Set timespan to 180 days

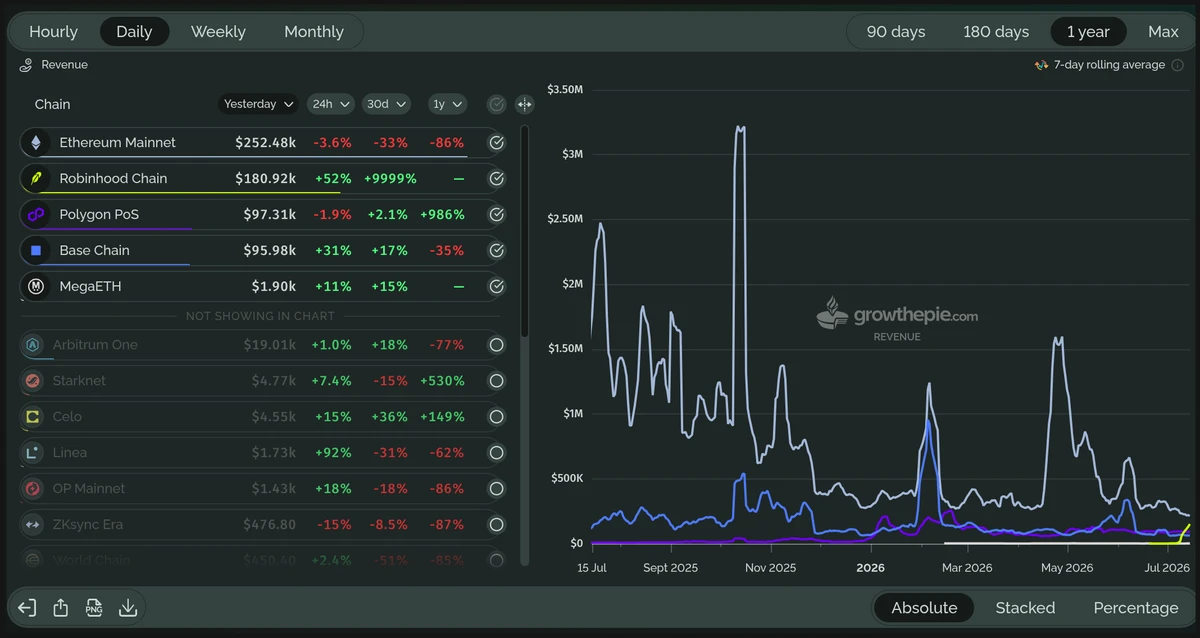click(996, 32)
